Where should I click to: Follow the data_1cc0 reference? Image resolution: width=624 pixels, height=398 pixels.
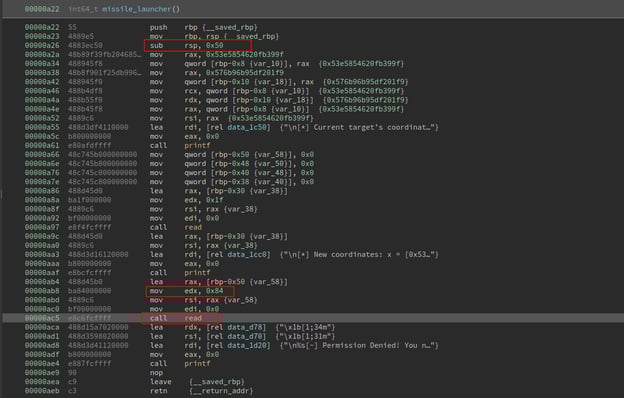click(x=248, y=254)
